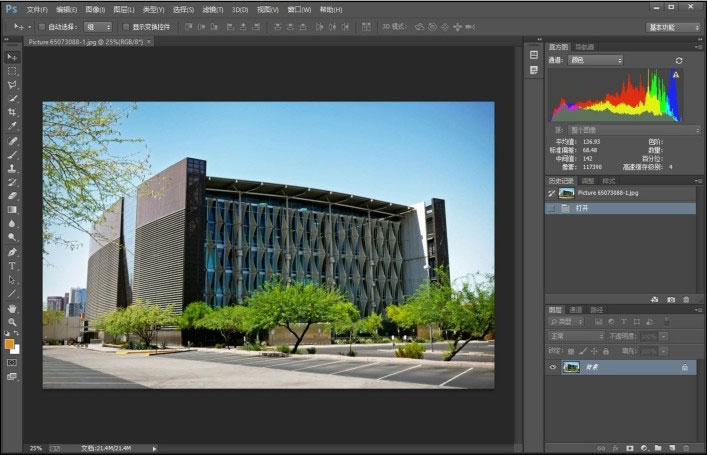
Task: Switch to the 导航器 Navigator tab
Action: [x=585, y=47]
